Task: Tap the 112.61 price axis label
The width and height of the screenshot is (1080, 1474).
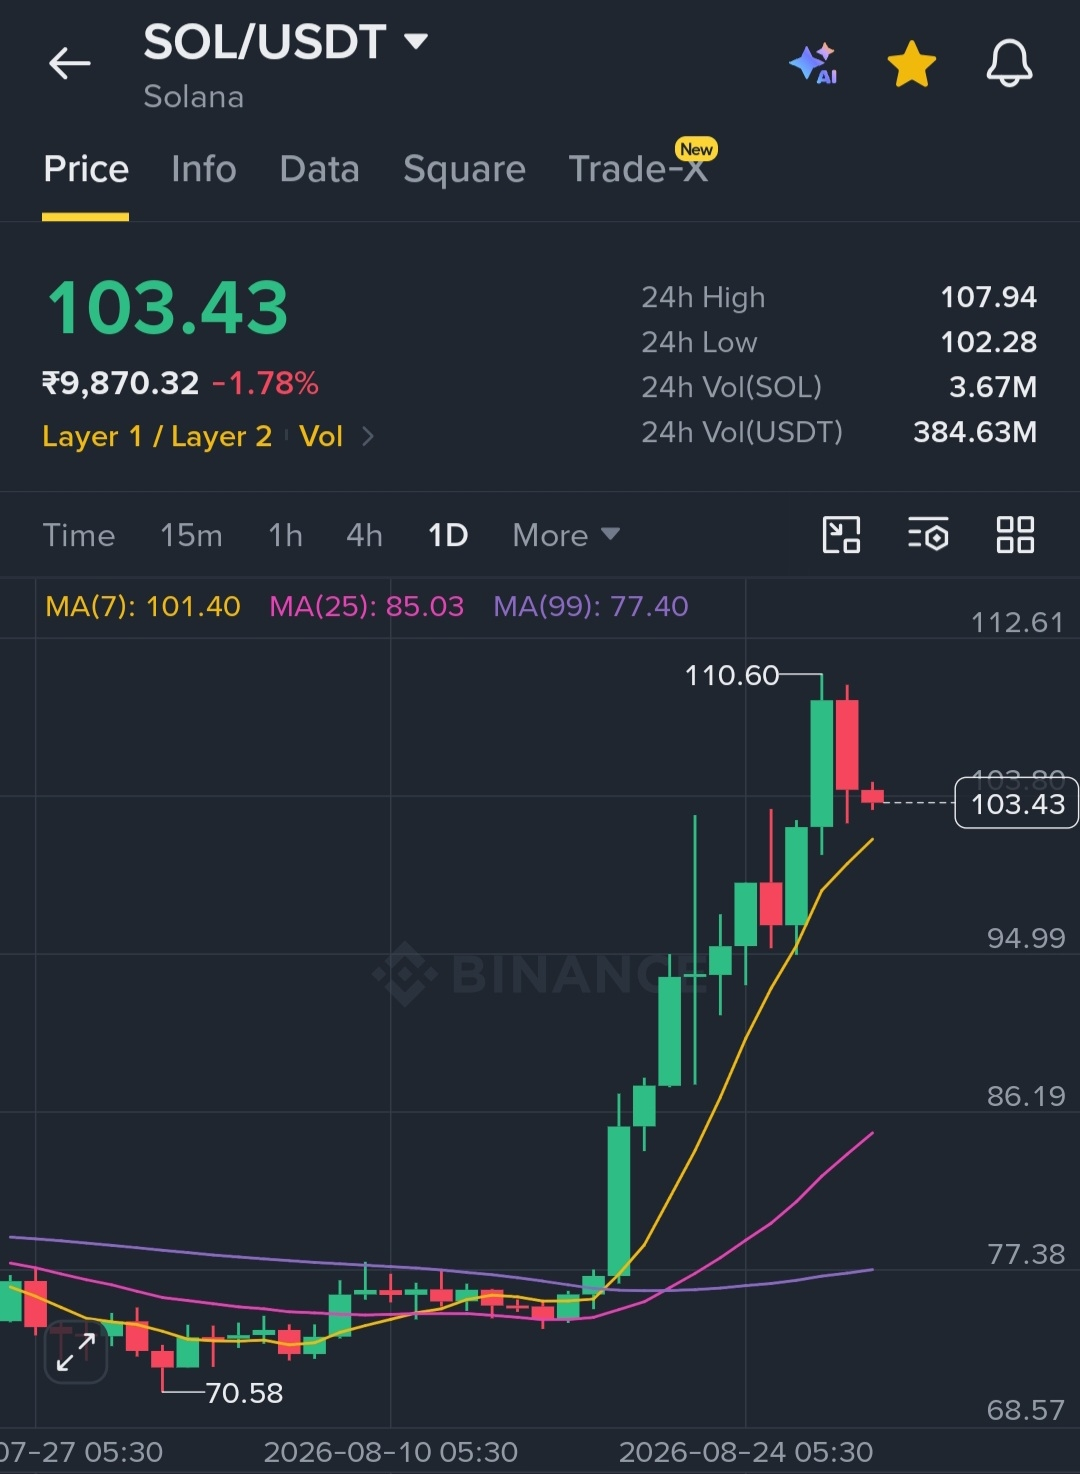Action: (1017, 623)
